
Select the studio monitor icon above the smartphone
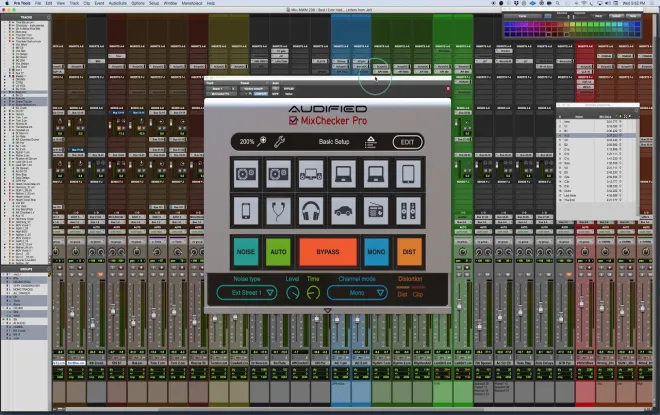246,173
